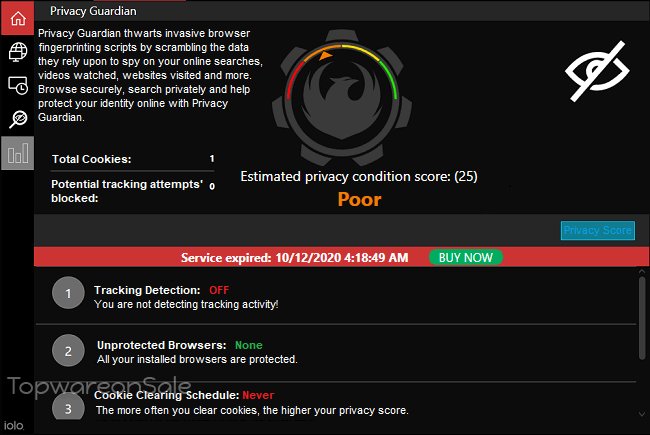This screenshot has width=650, height=435.
Task: Click the vertical scrollbar thumb
Action: coord(642,318)
